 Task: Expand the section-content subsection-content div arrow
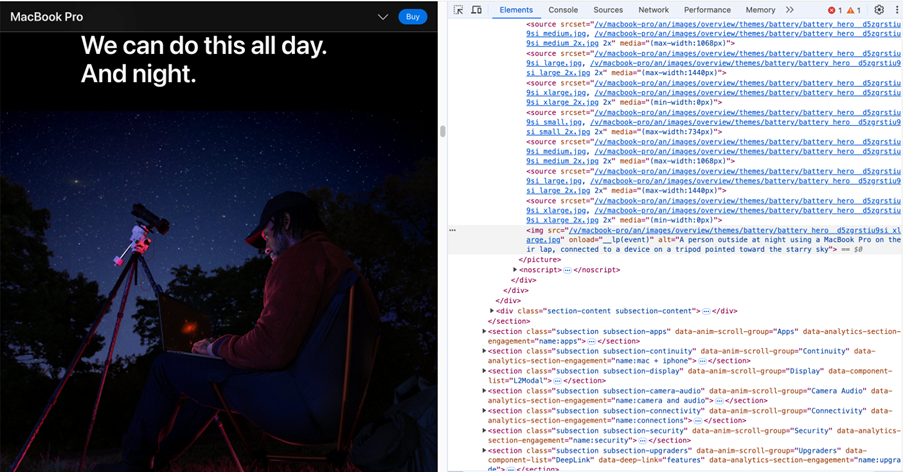(492, 311)
